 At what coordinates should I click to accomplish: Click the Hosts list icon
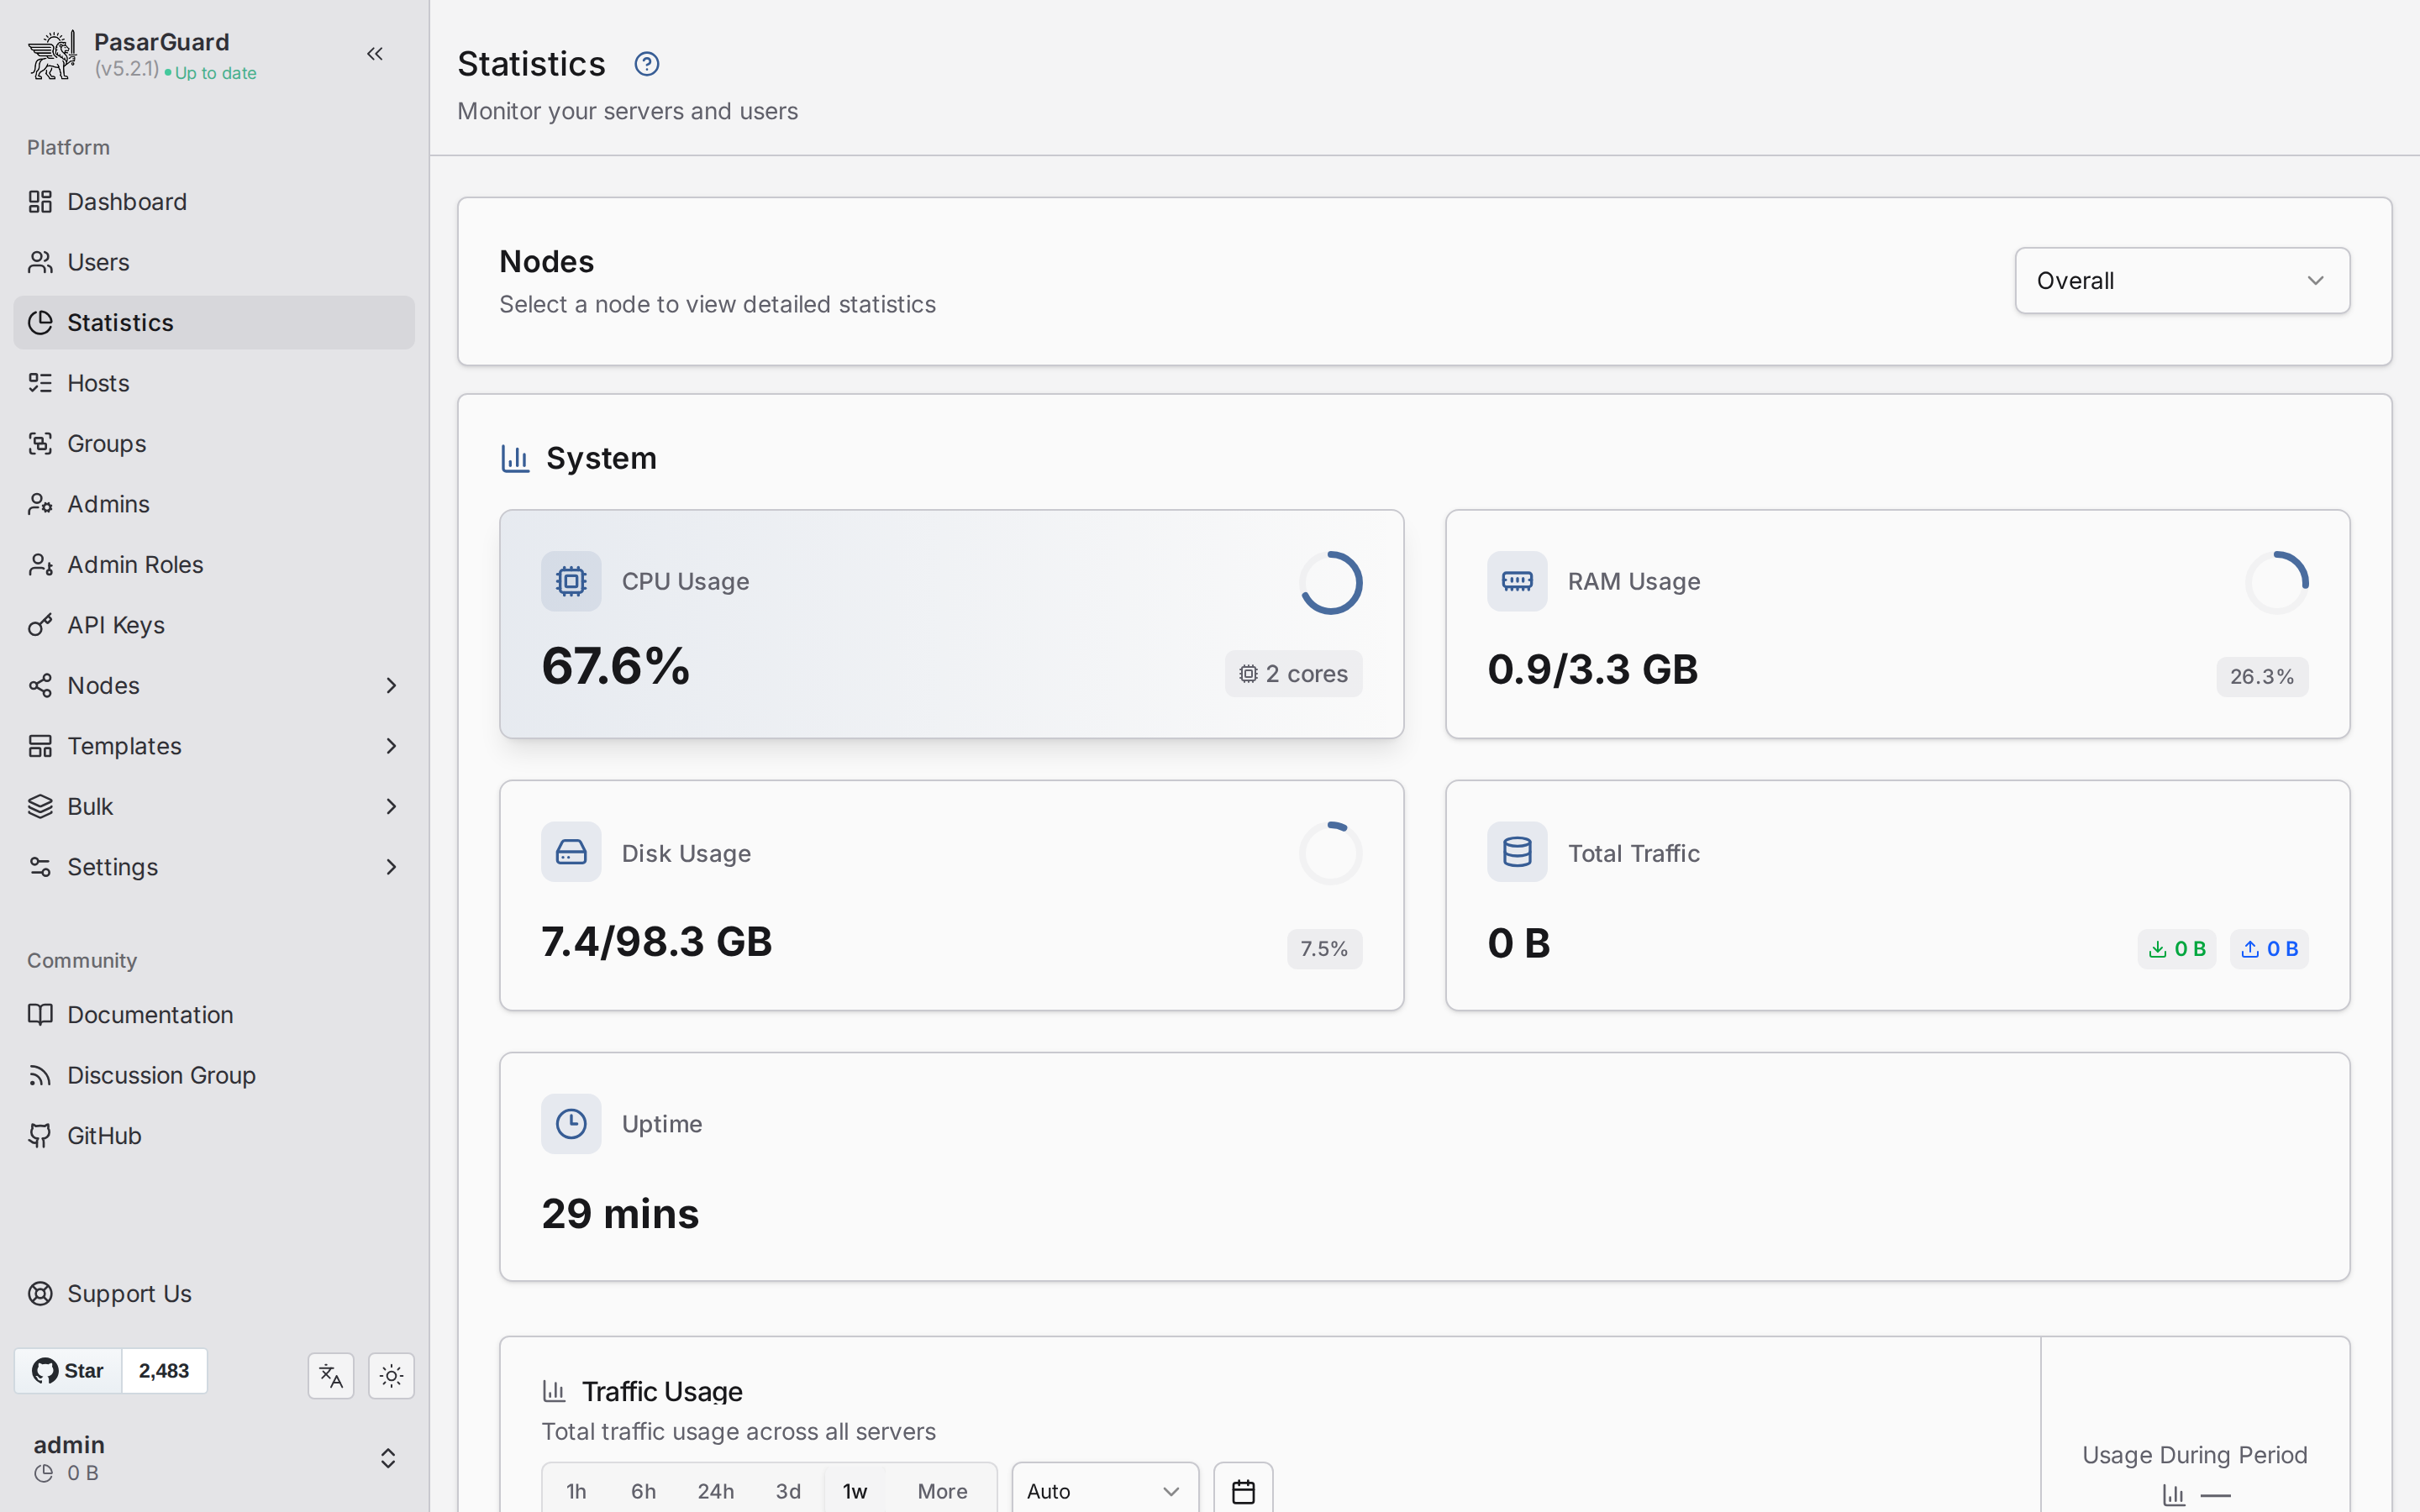point(40,383)
